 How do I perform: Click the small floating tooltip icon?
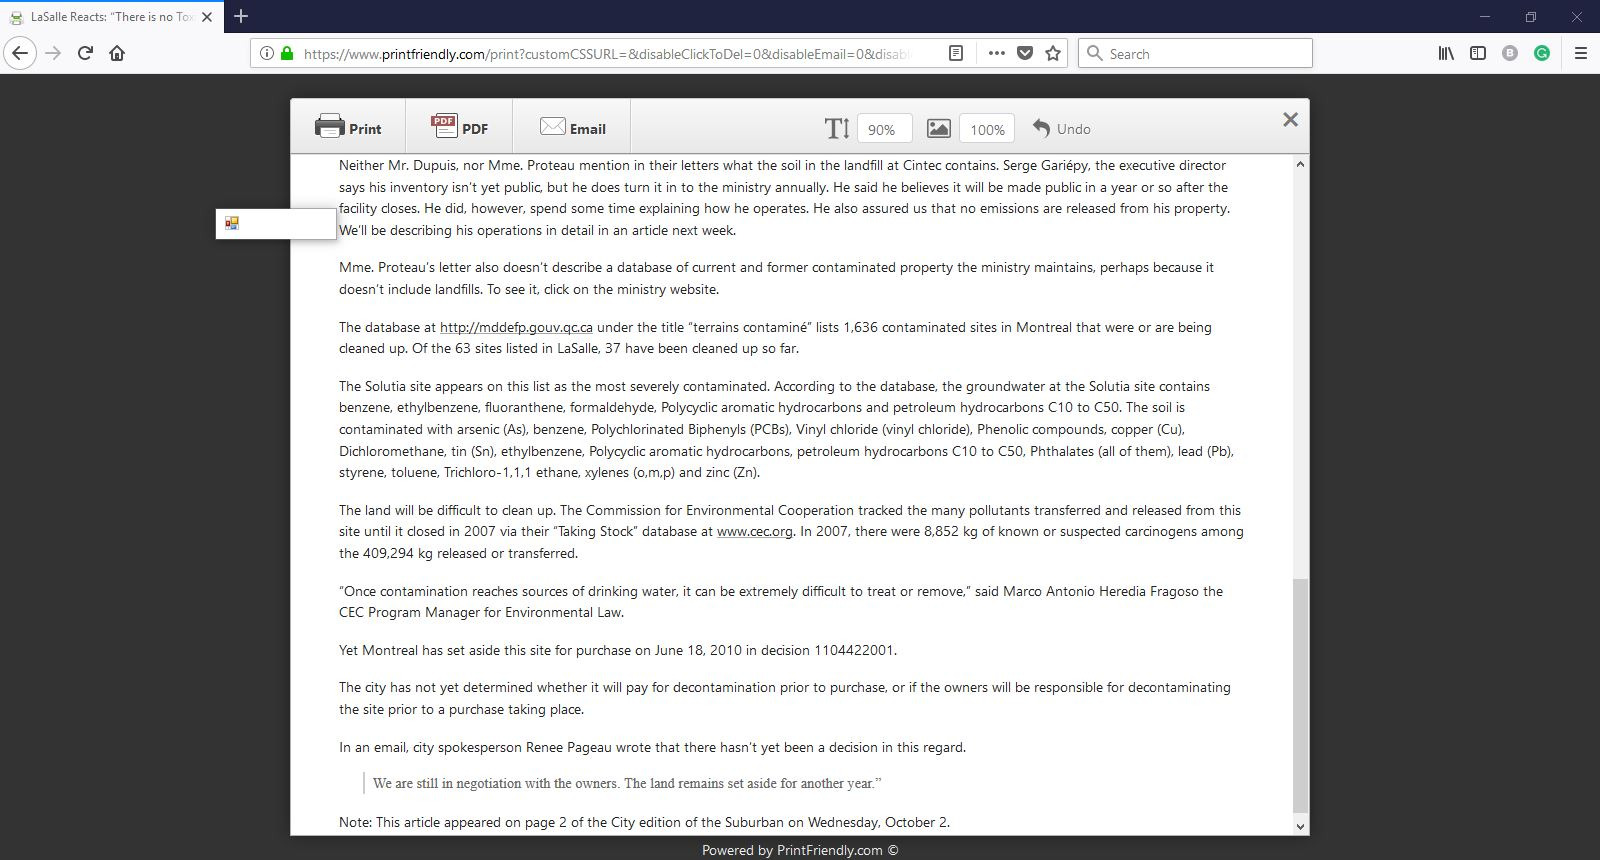[x=232, y=223]
